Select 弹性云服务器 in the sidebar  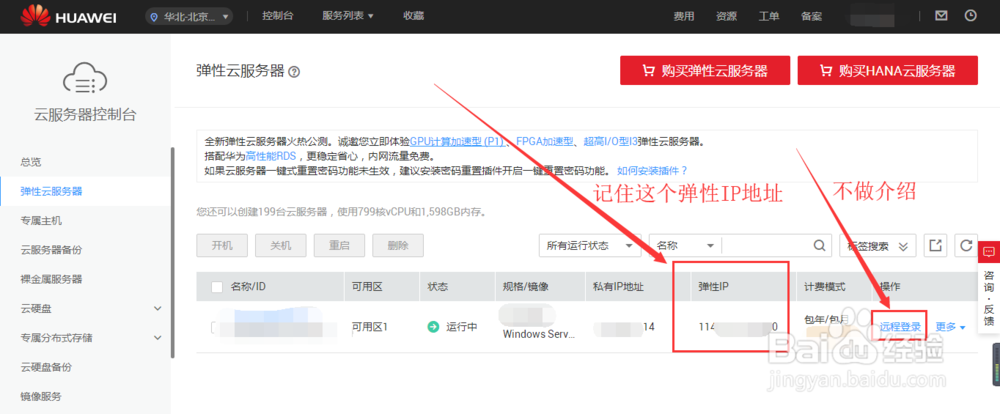click(86, 191)
